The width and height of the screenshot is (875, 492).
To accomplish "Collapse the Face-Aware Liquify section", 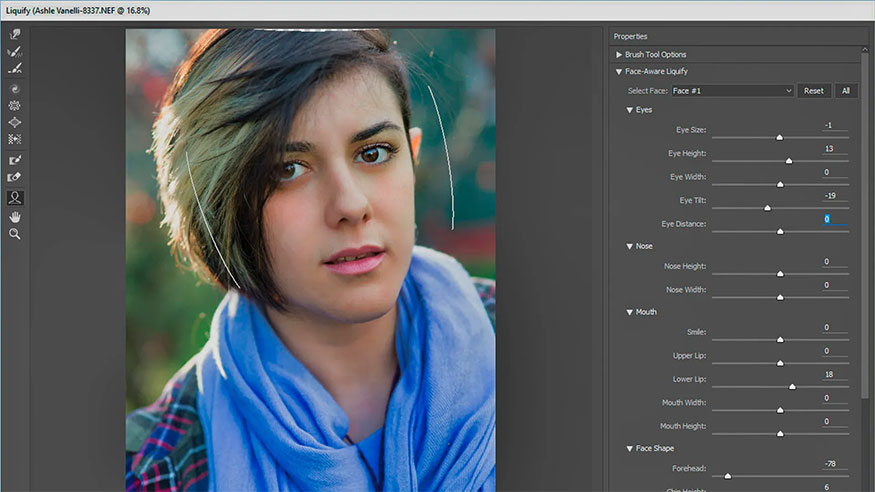I will (620, 72).
